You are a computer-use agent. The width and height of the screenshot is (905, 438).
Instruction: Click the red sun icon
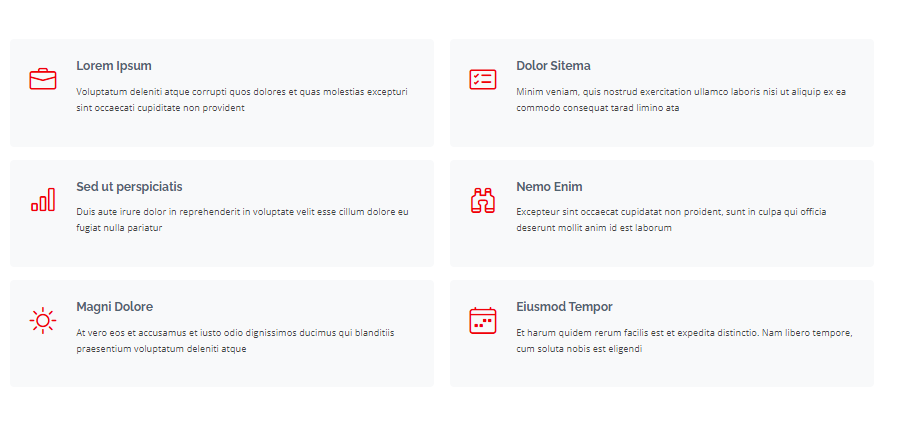click(43, 320)
